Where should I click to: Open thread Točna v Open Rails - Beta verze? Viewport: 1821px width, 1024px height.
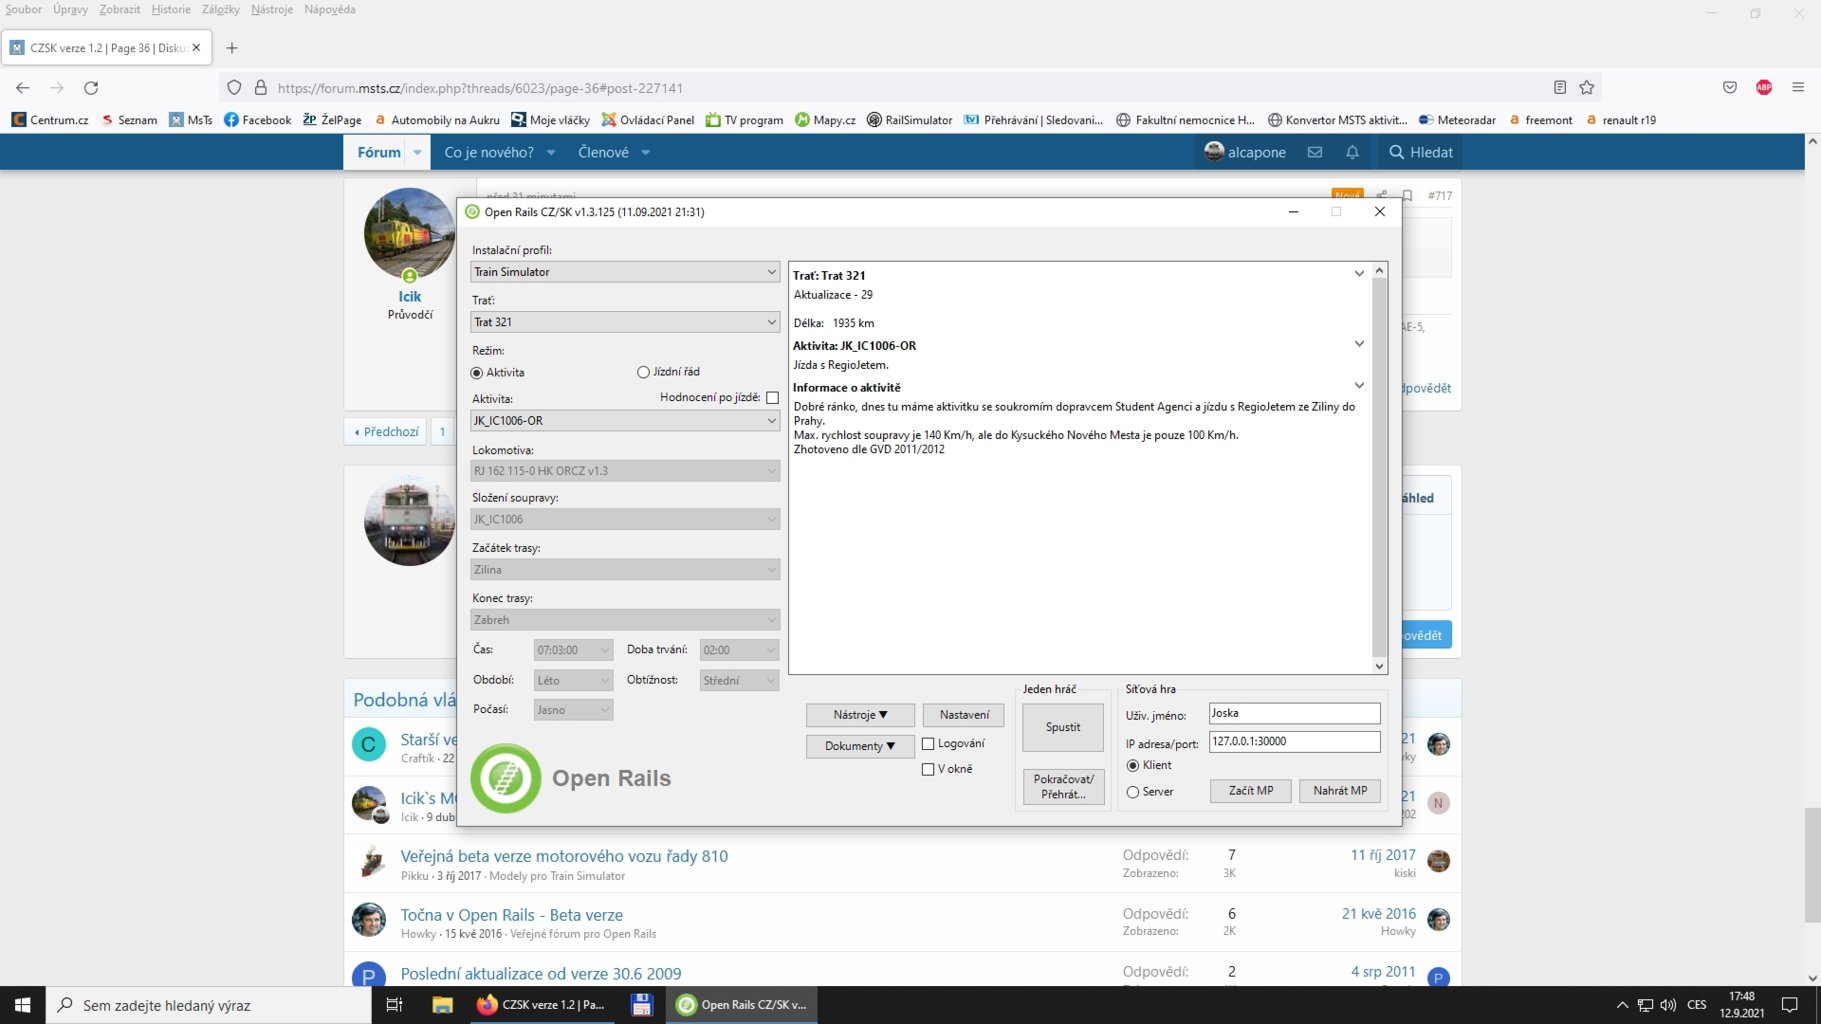tap(512, 915)
